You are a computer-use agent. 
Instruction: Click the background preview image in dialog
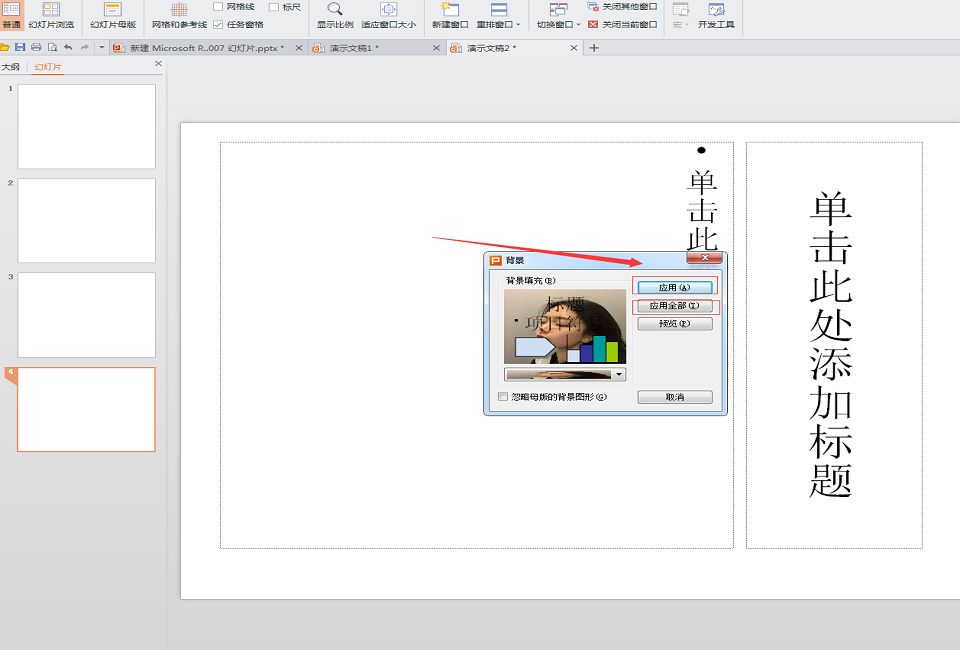[x=564, y=326]
